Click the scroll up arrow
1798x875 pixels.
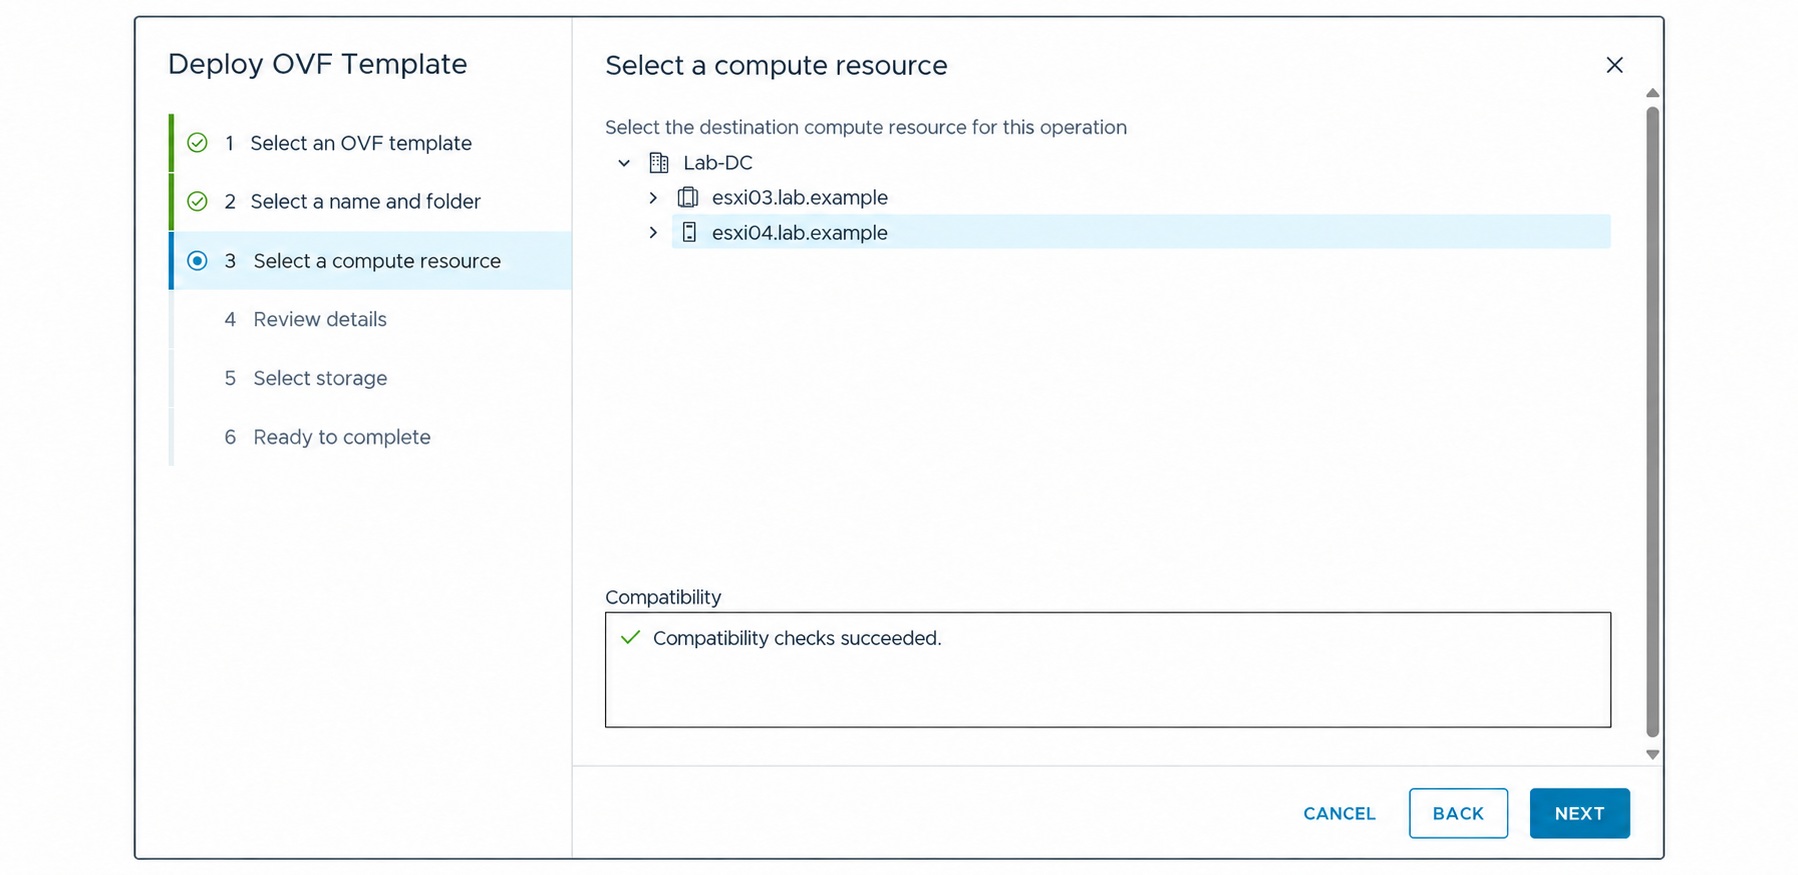click(x=1652, y=93)
